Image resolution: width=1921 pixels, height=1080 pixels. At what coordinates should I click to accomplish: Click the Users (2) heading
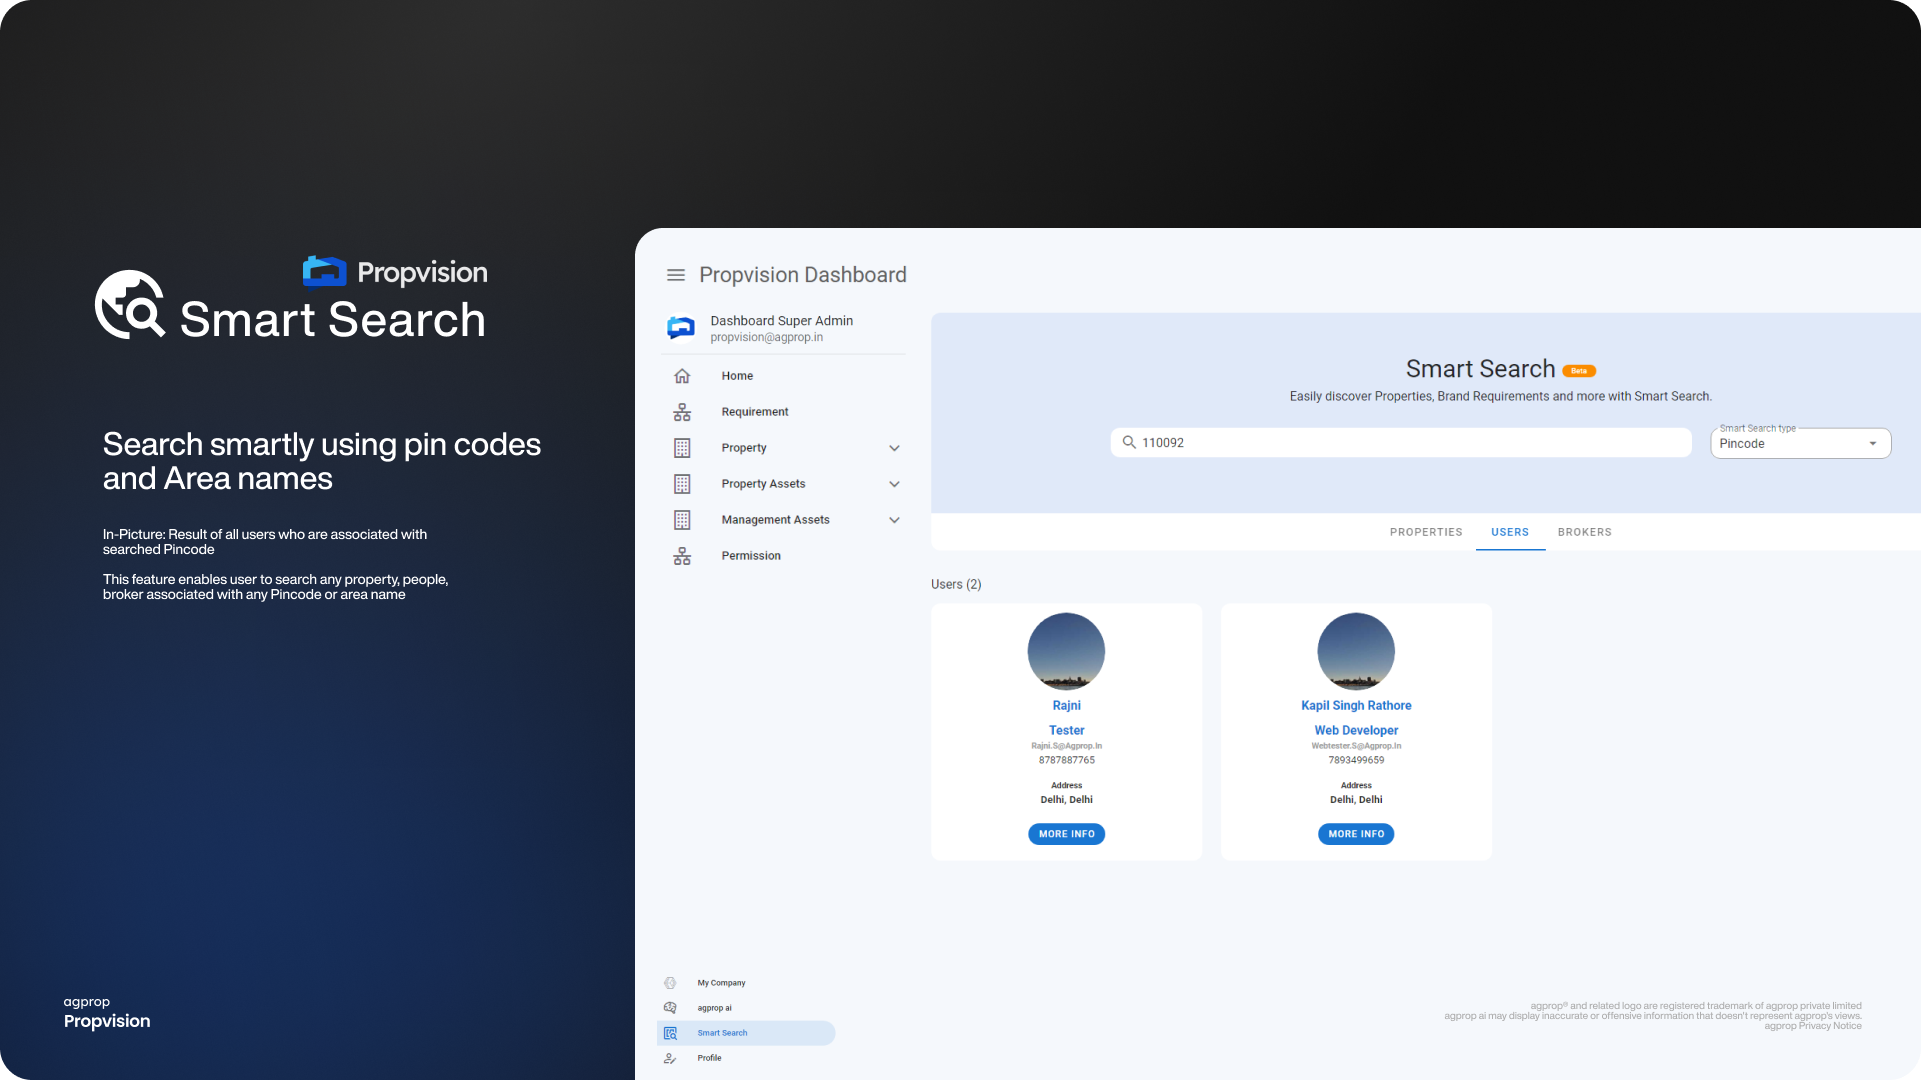pos(956,584)
